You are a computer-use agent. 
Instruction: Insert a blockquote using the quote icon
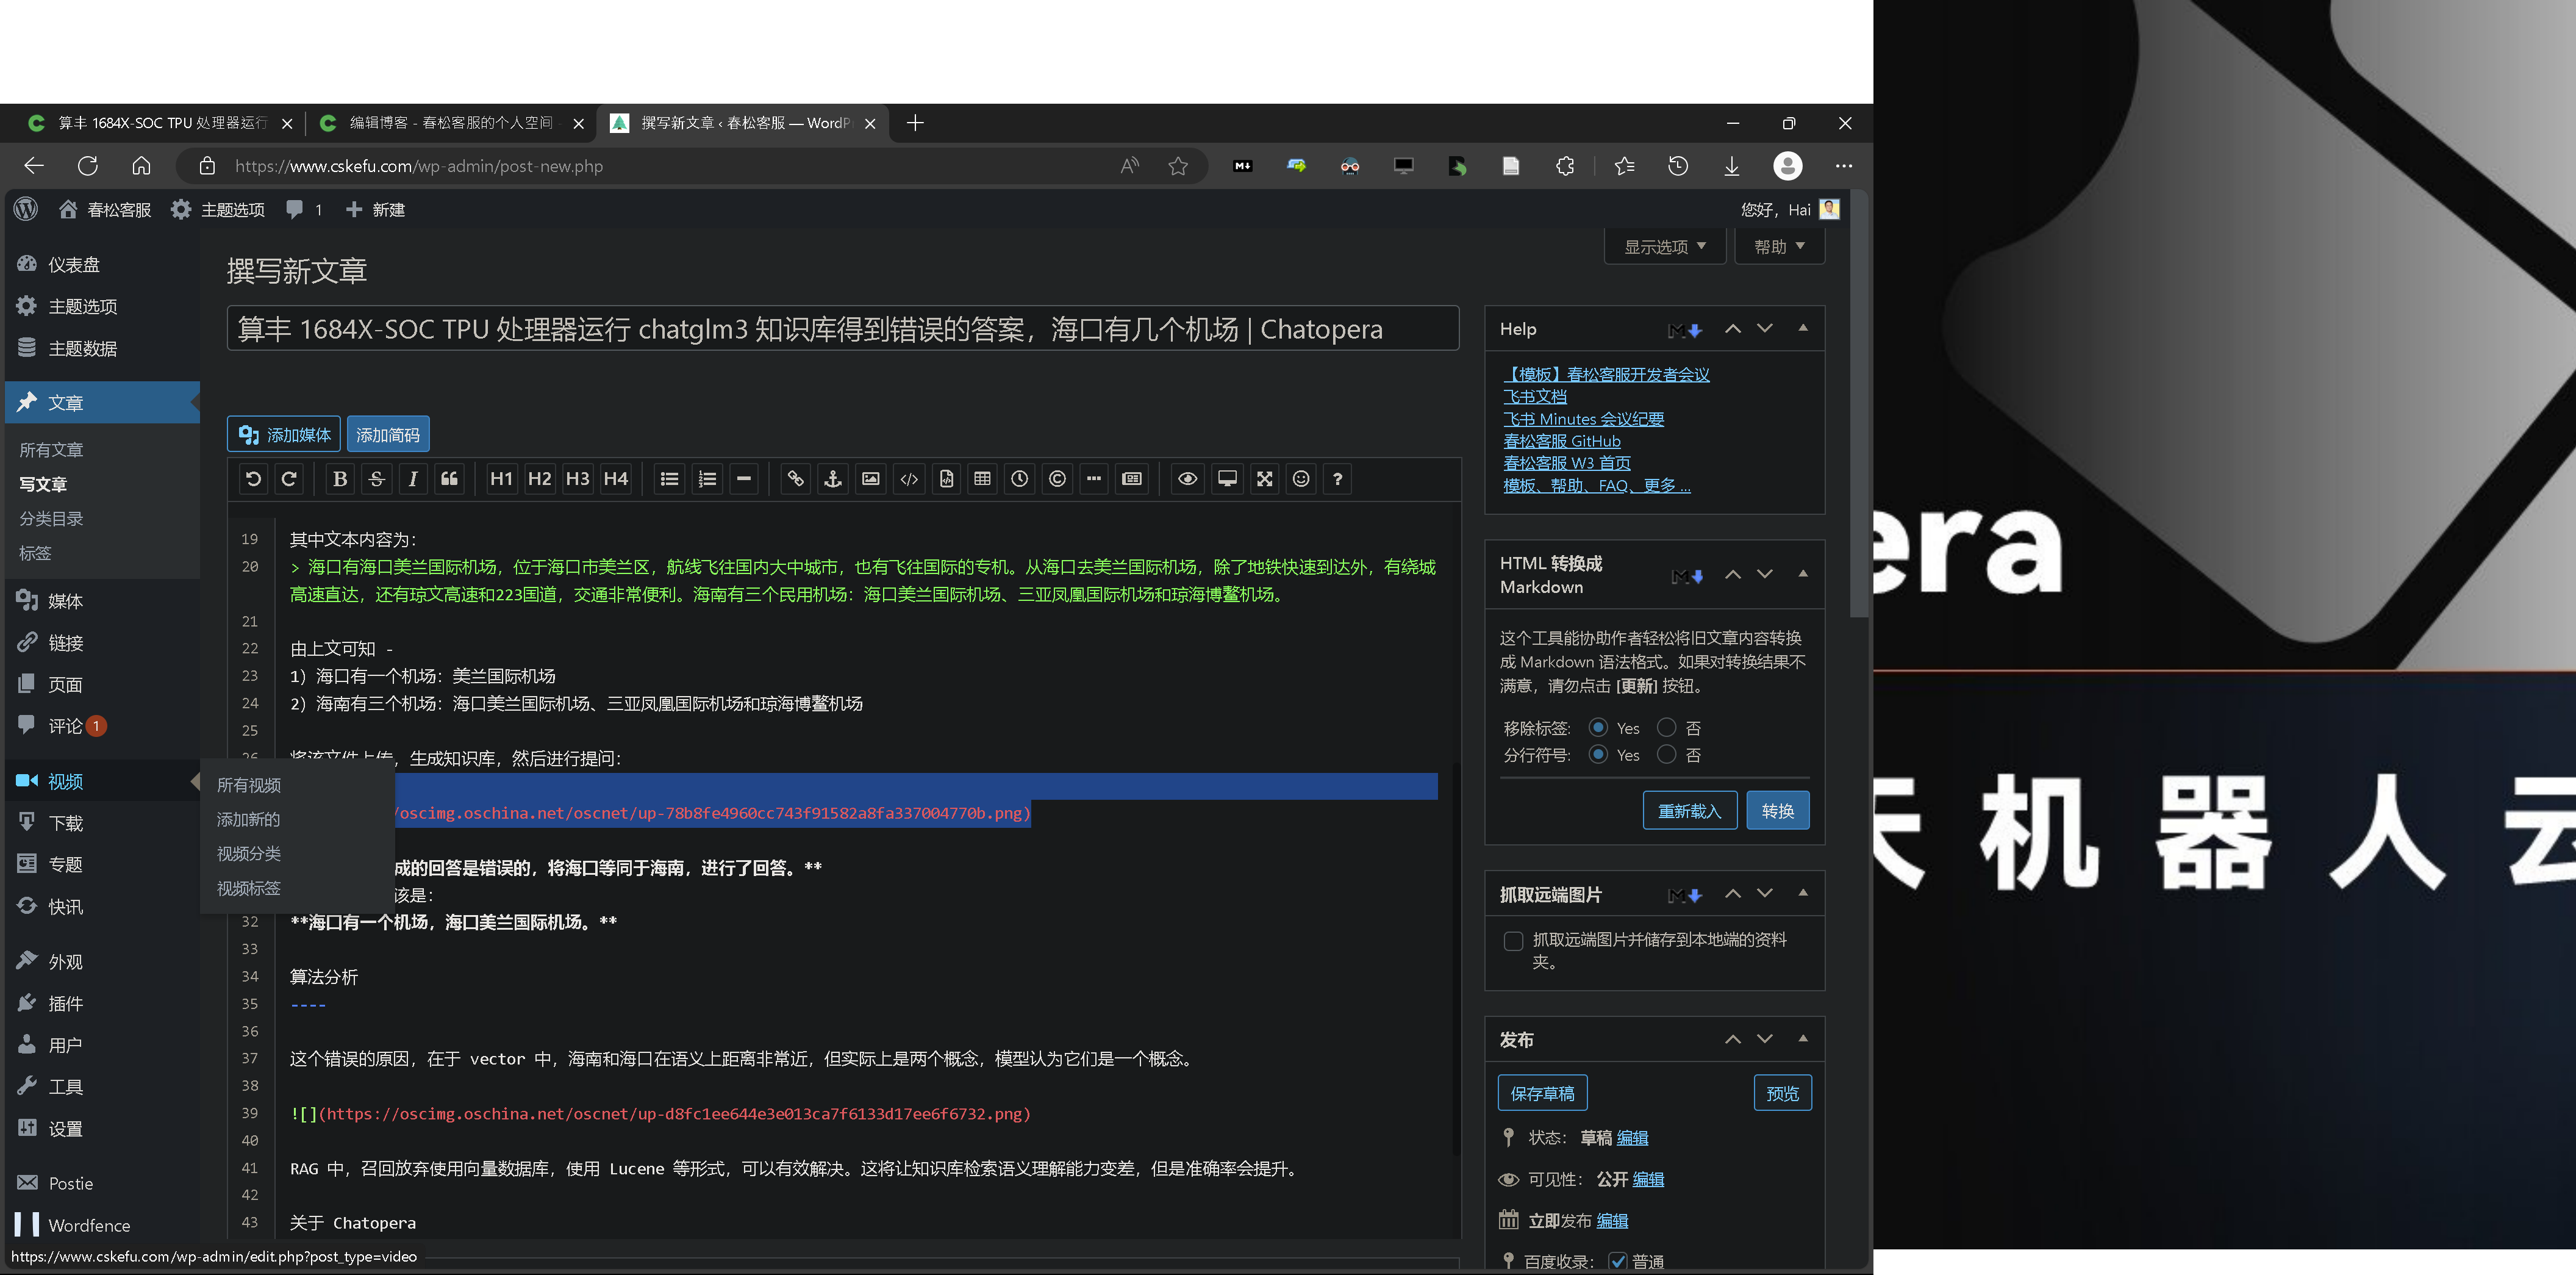point(448,479)
